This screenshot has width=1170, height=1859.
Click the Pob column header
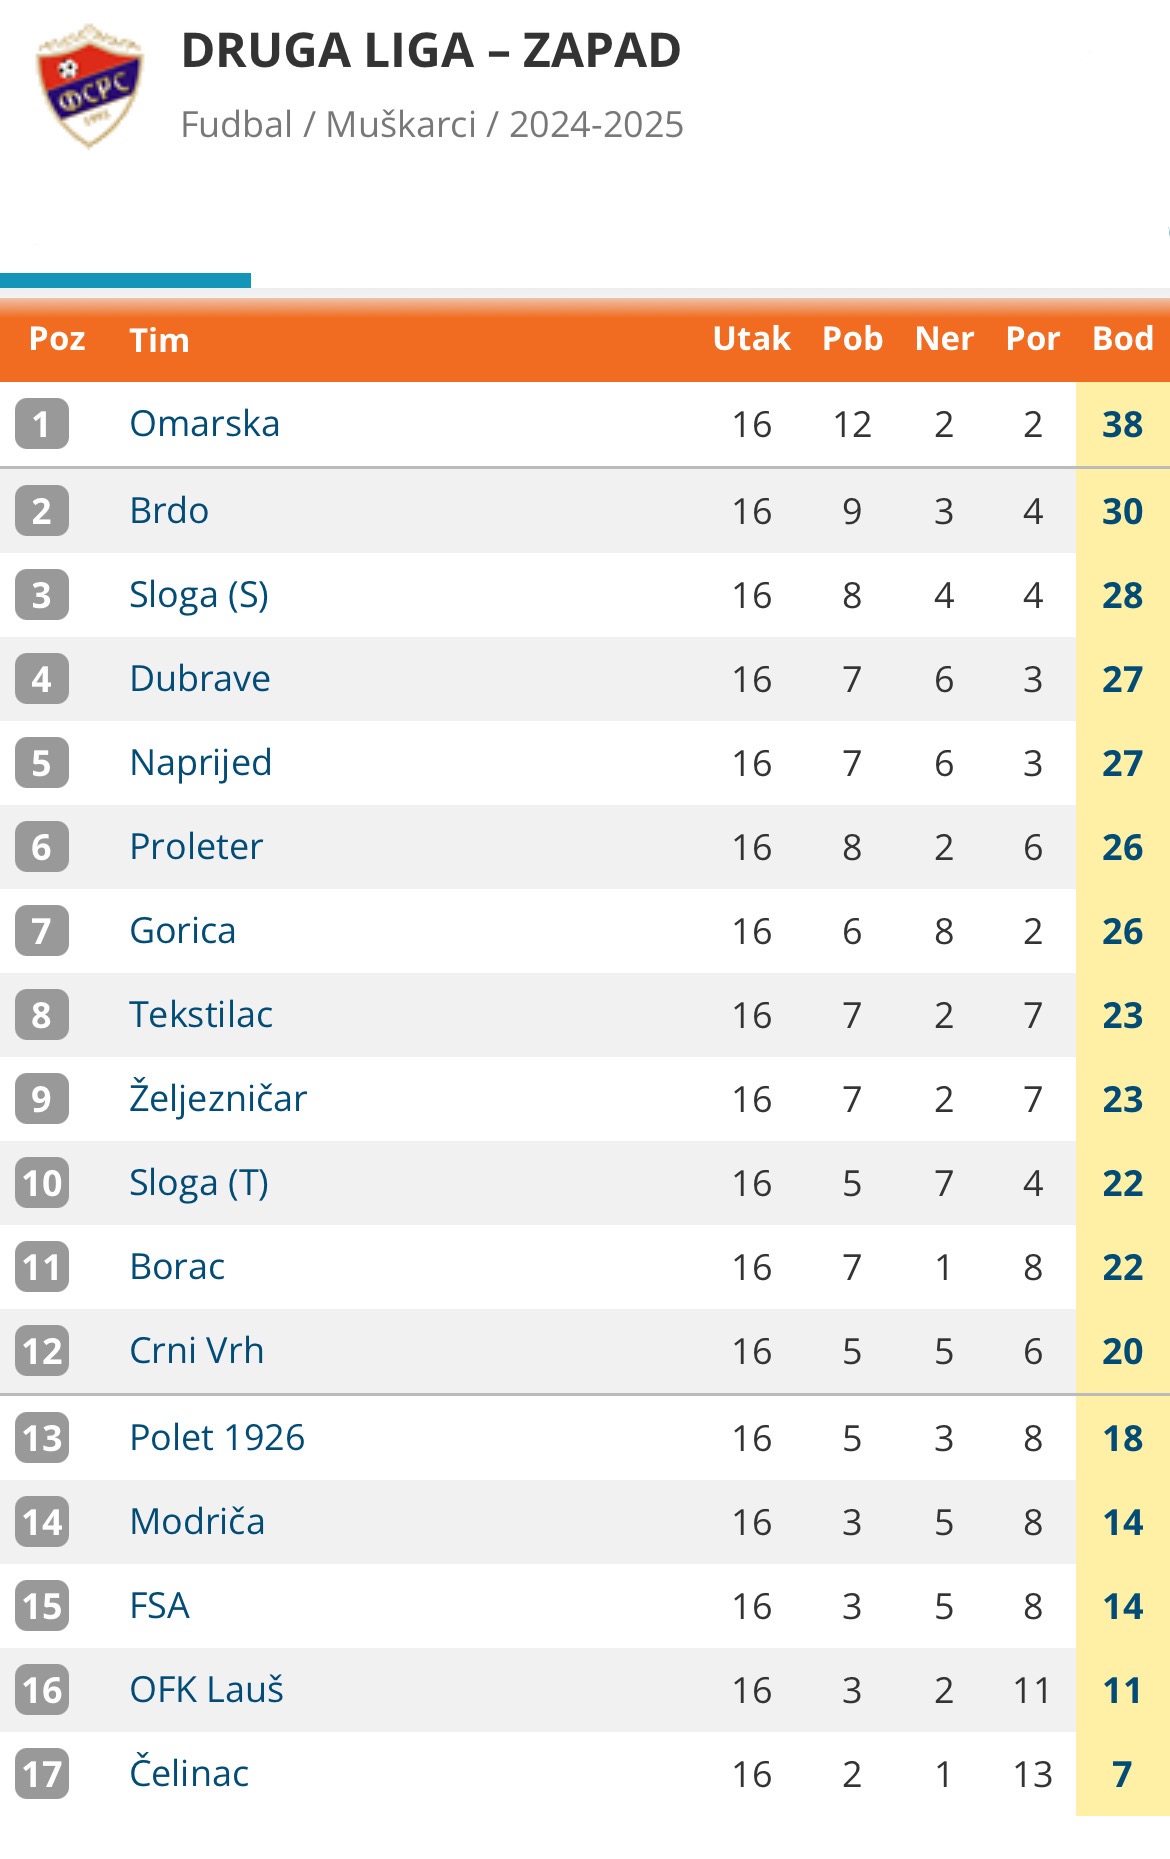(x=852, y=339)
